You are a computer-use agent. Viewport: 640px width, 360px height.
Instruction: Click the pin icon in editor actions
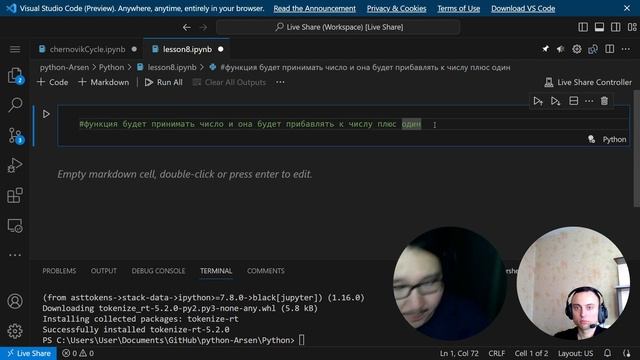pyautogui.click(x=545, y=49)
